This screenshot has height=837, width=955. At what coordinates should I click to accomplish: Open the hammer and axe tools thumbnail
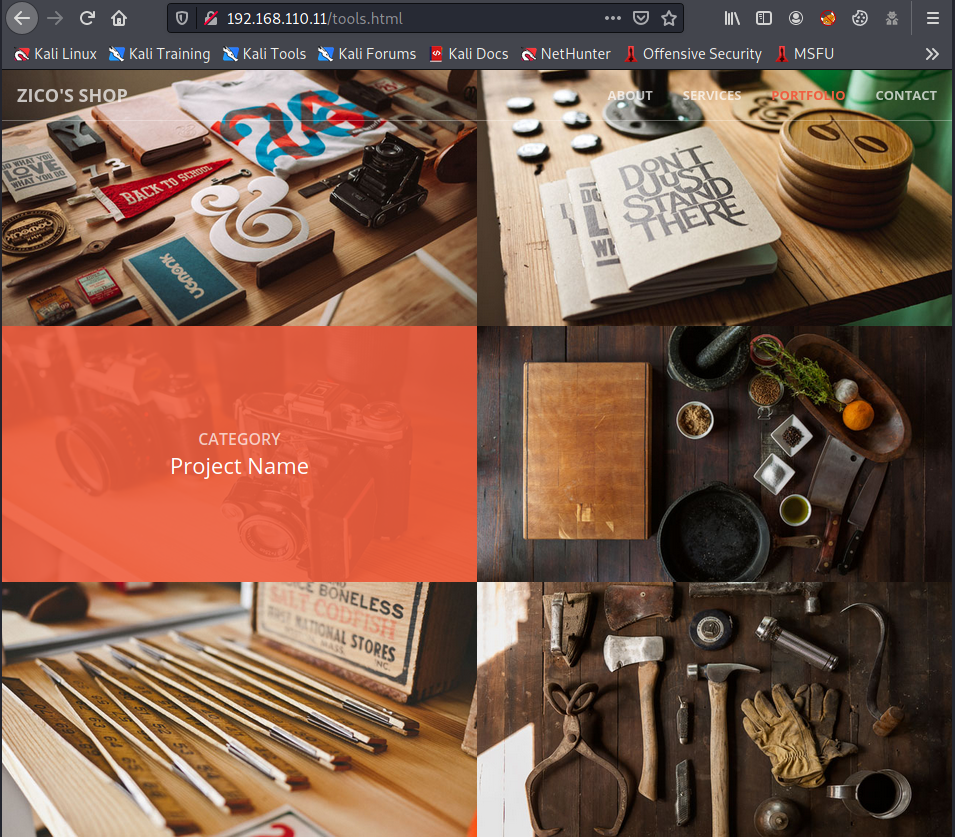click(x=715, y=709)
